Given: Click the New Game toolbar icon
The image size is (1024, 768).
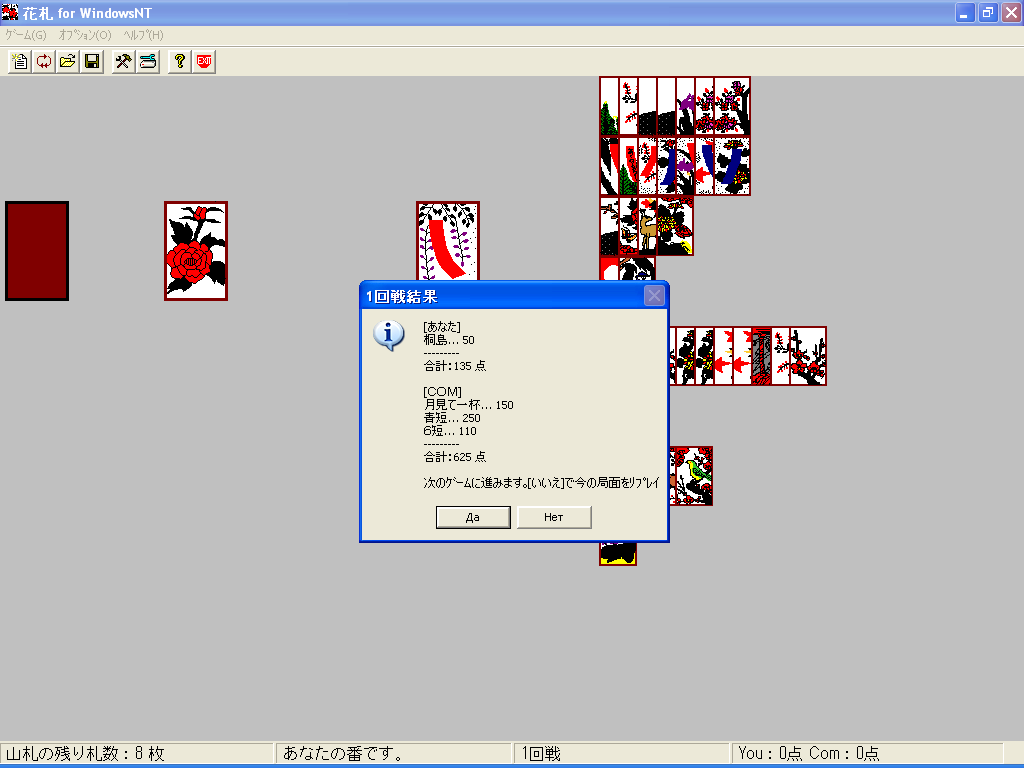Looking at the screenshot, I should tap(20, 61).
